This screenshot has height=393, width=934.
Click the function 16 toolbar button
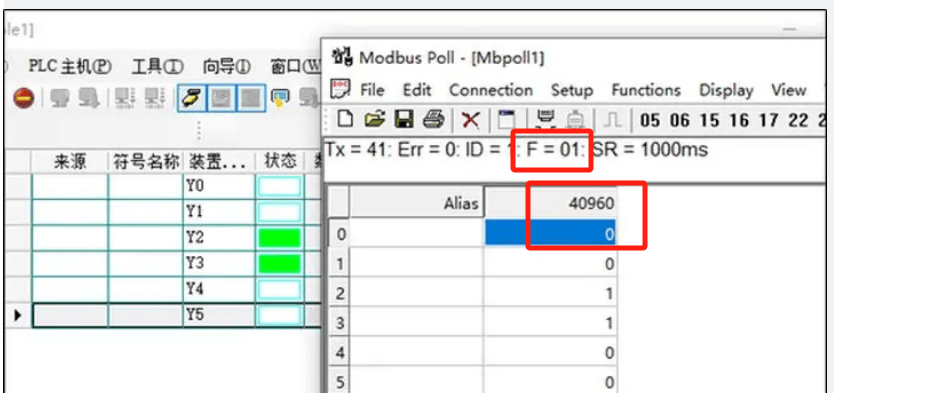[739, 121]
